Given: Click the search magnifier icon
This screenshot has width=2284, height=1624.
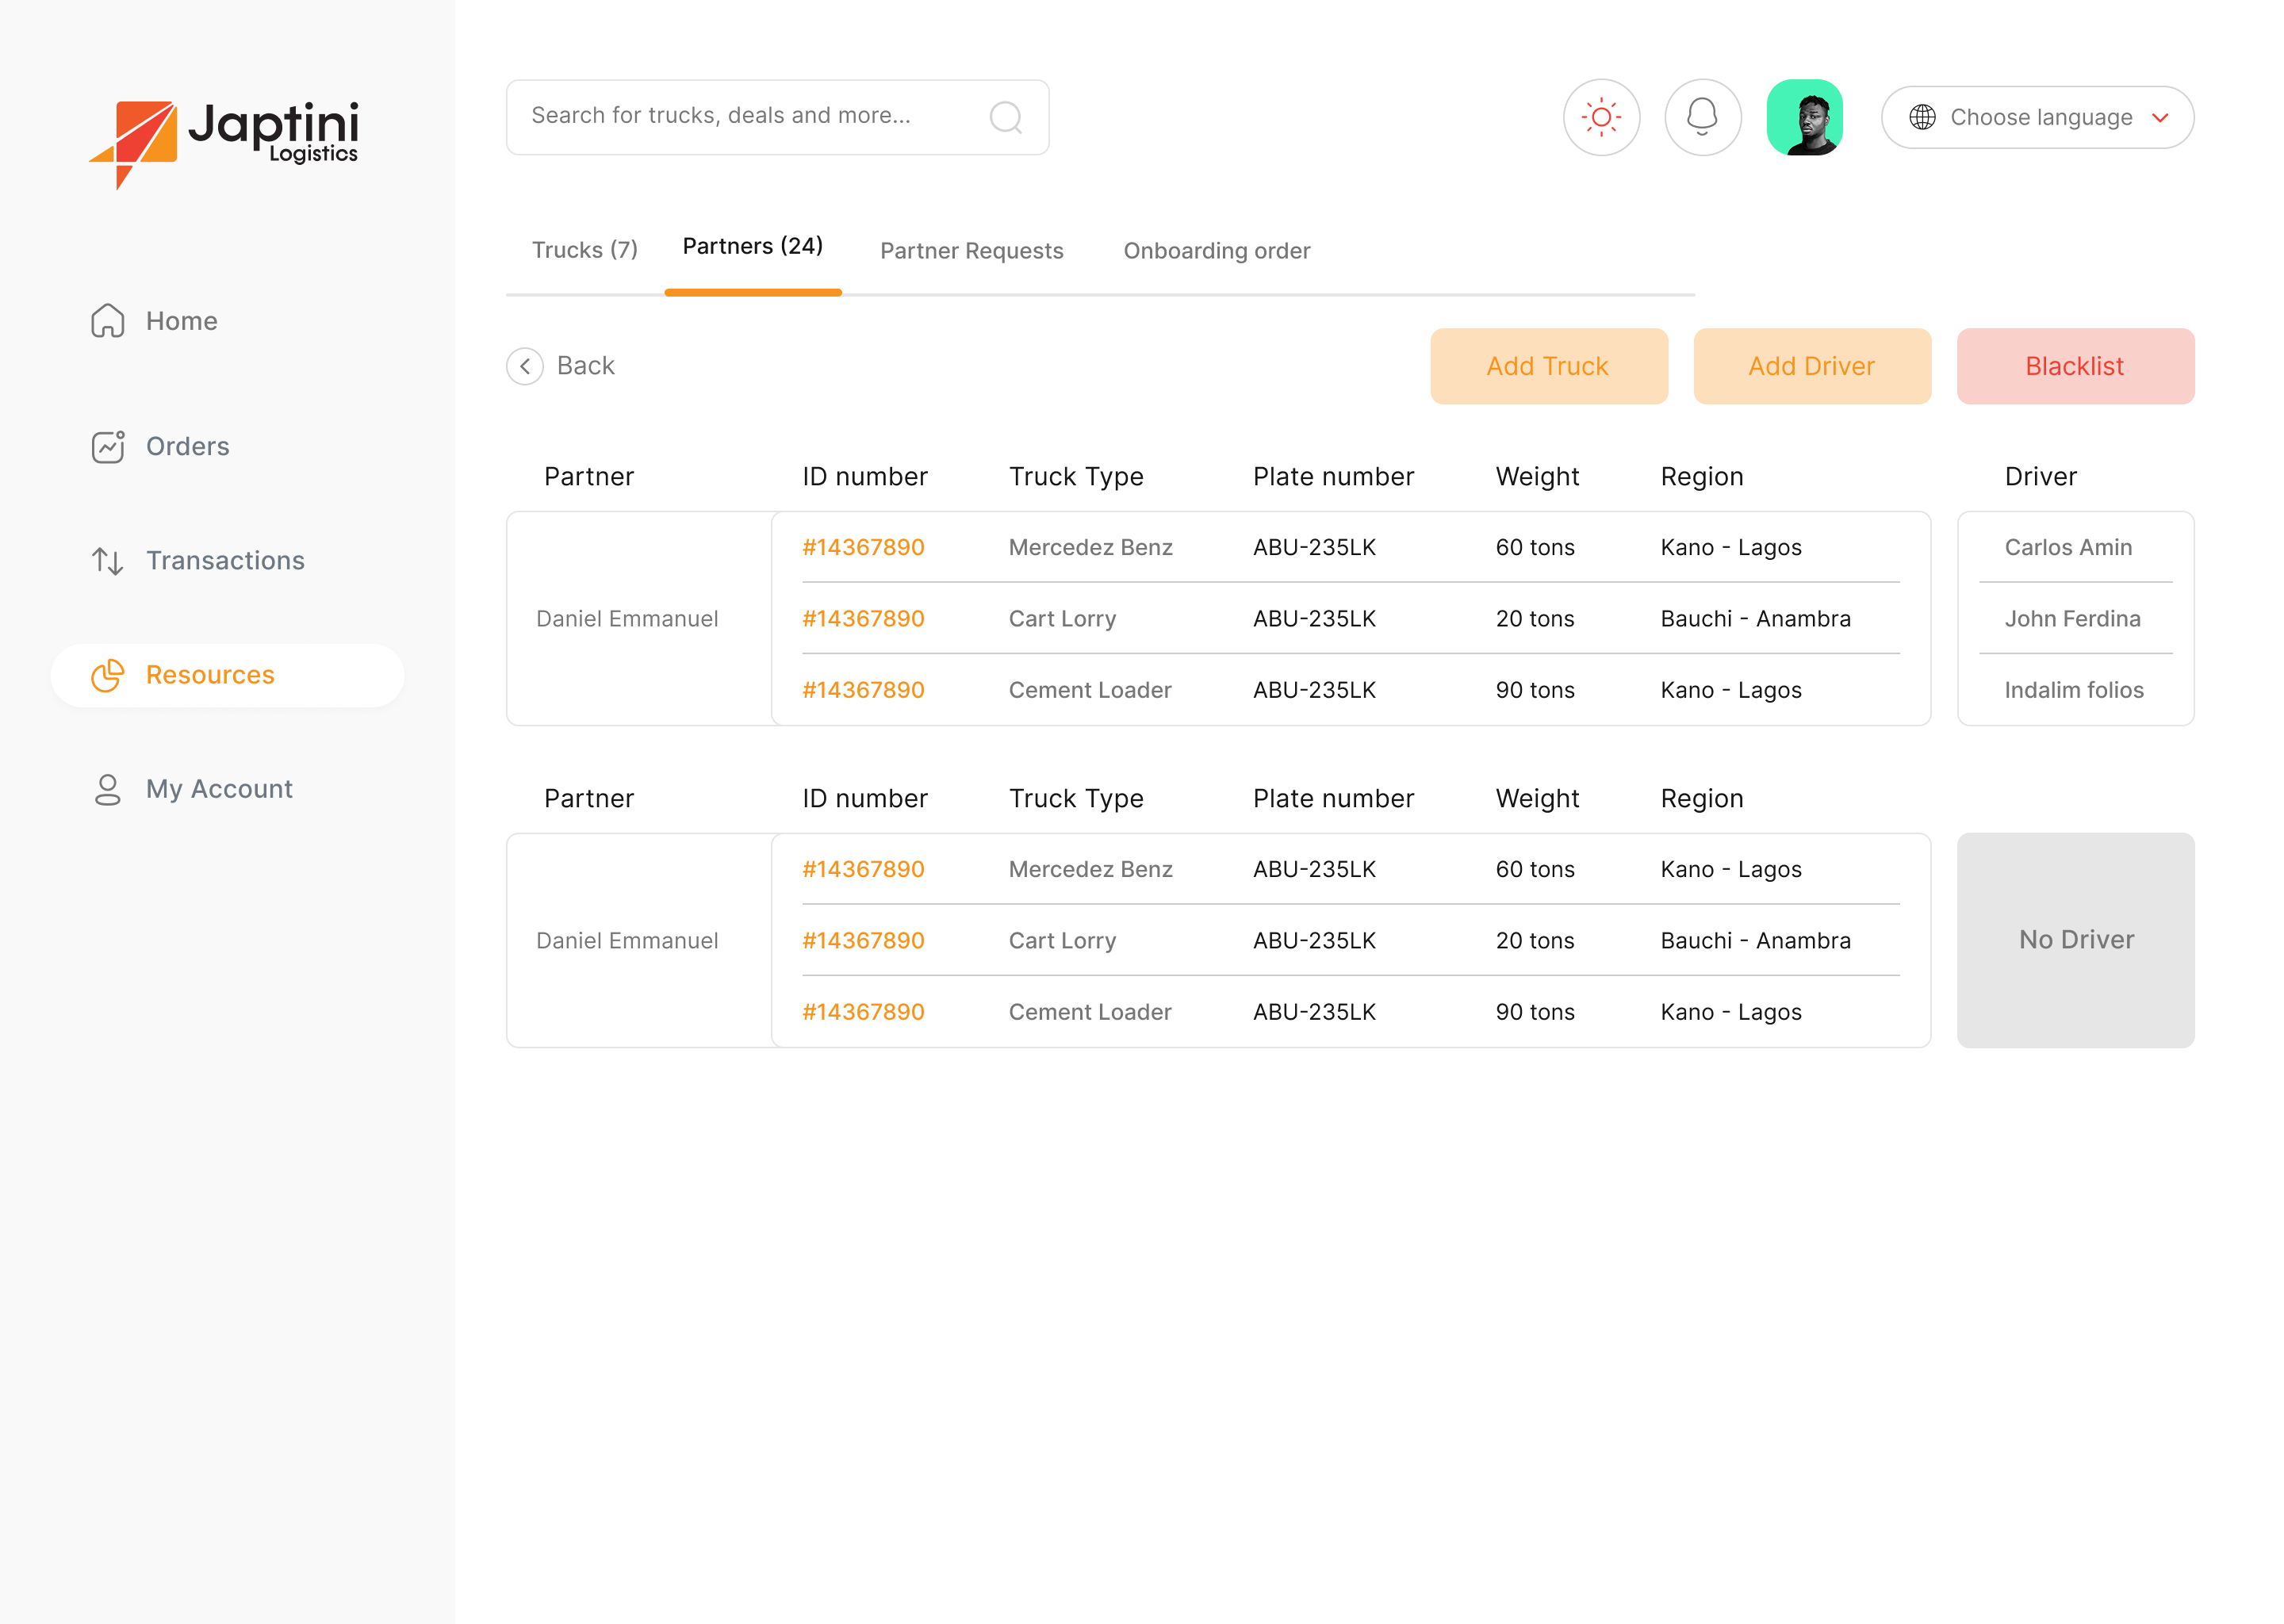Looking at the screenshot, I should click(1005, 117).
